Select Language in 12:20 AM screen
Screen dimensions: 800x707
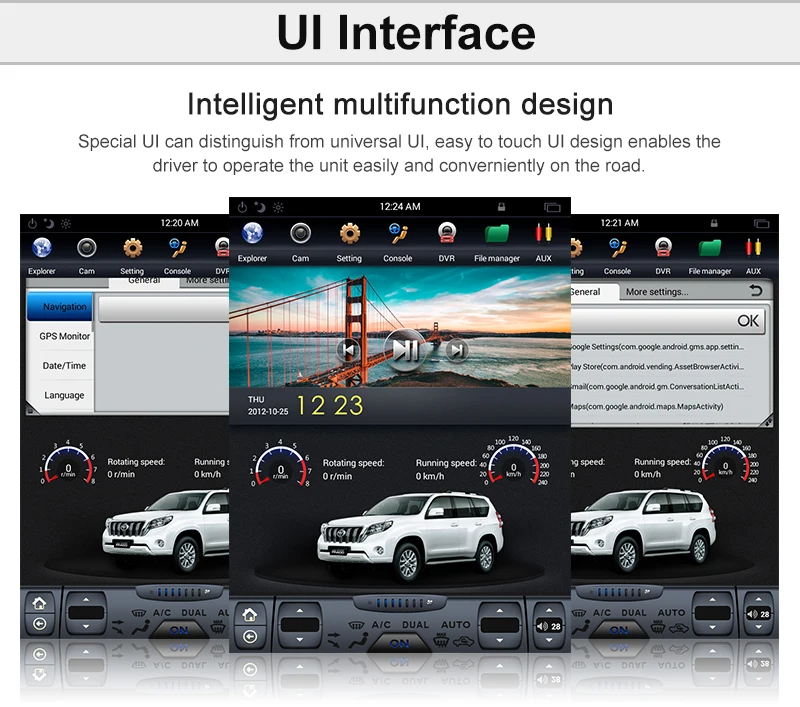64,395
